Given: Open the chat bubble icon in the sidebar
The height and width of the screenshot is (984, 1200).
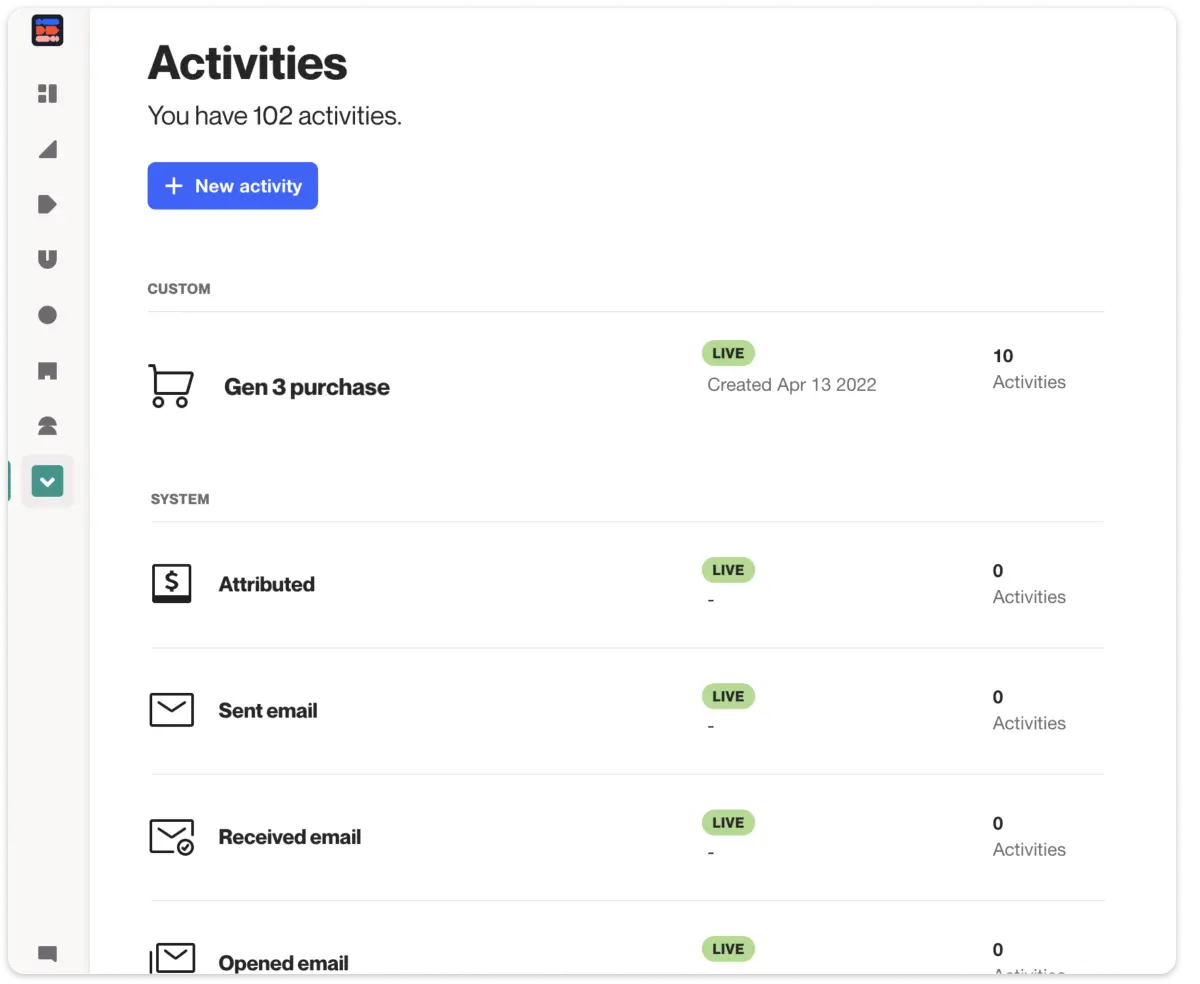Looking at the screenshot, I should coord(47,954).
